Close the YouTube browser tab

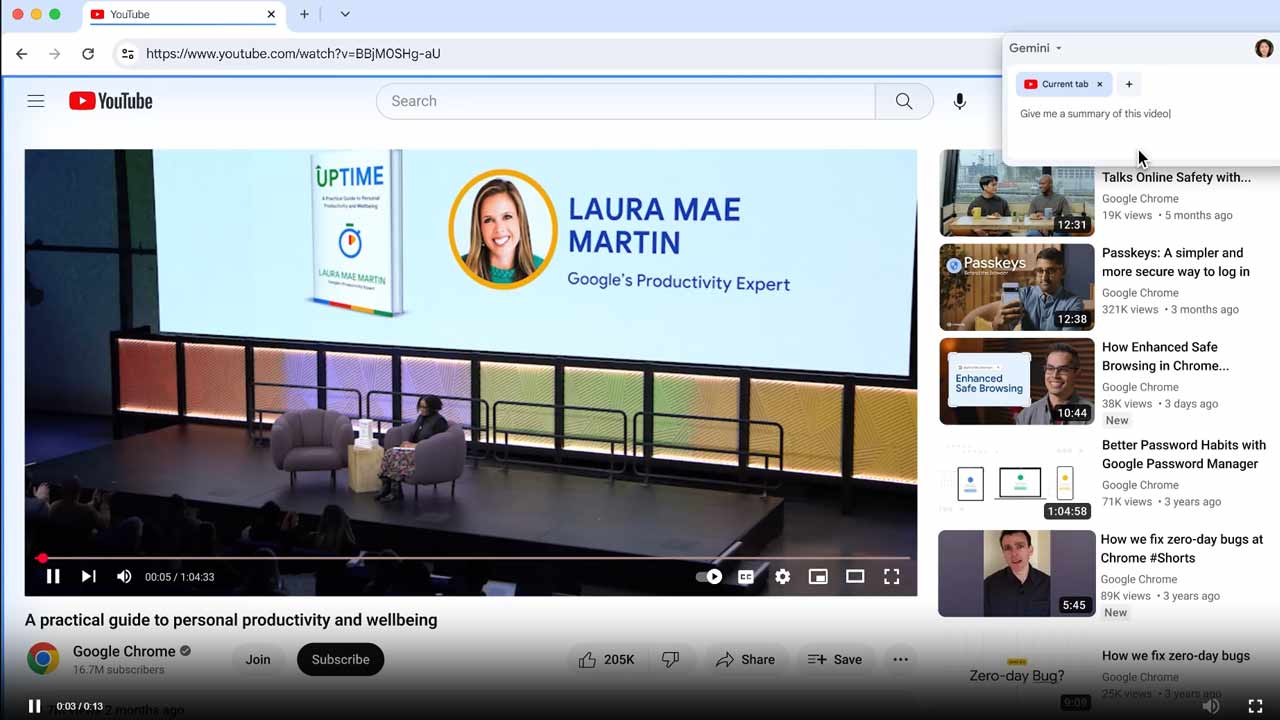[x=271, y=14]
